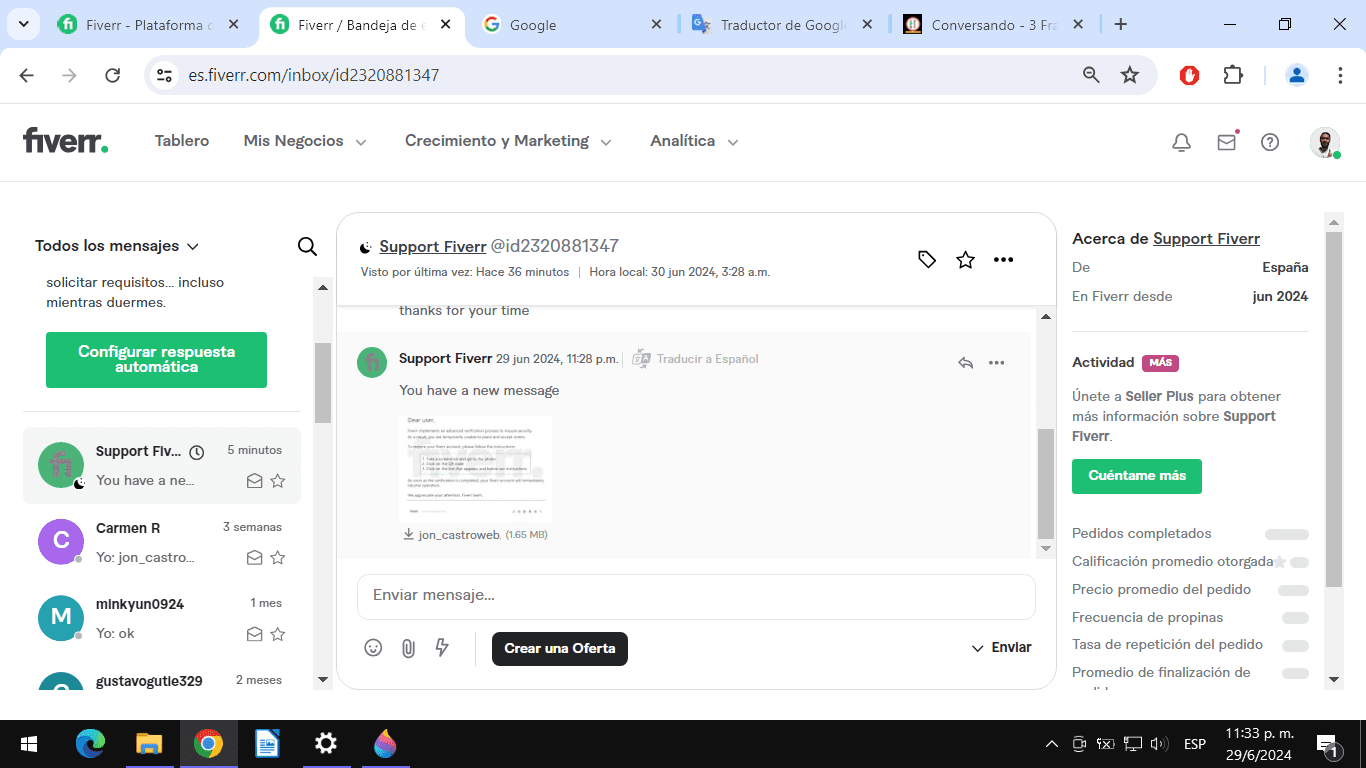This screenshot has width=1366, height=768.
Task: Click Crear una Oferta button
Action: point(560,648)
